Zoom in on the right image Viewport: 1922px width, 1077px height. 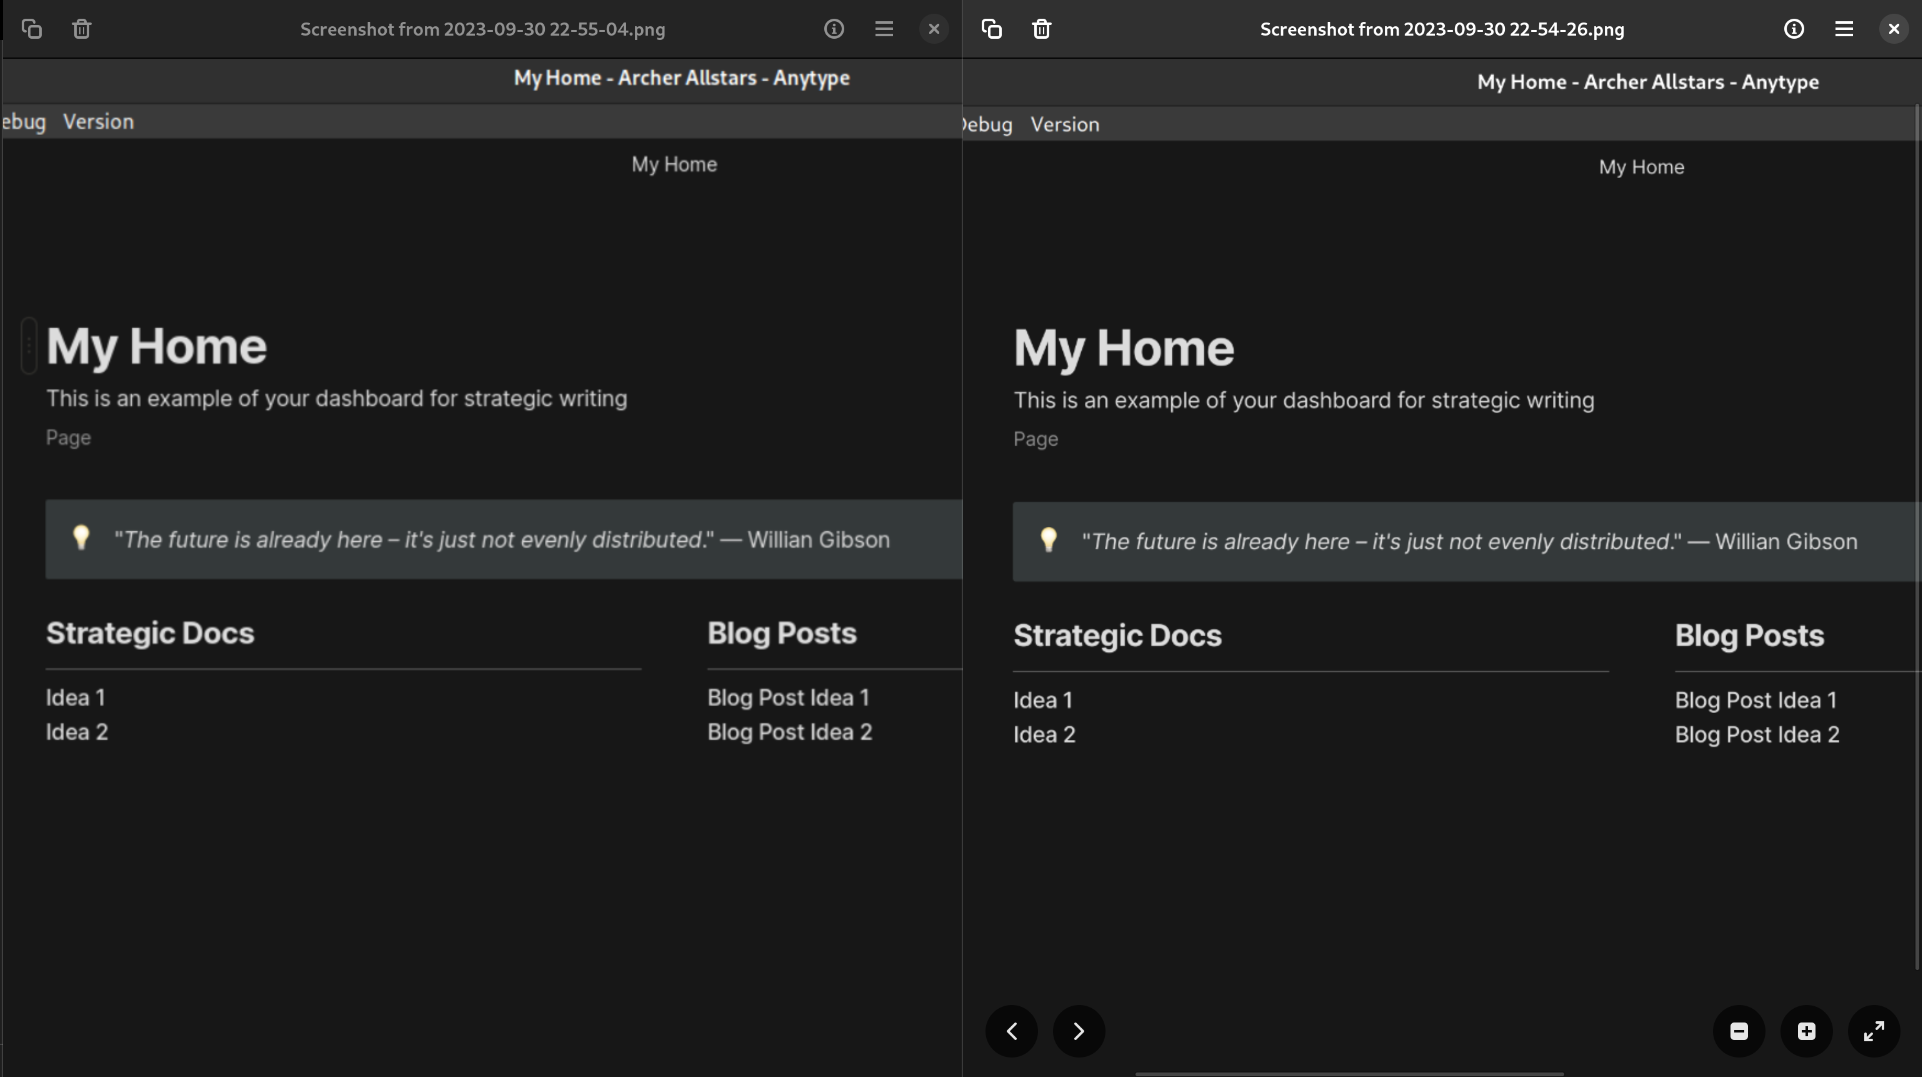click(x=1805, y=1031)
